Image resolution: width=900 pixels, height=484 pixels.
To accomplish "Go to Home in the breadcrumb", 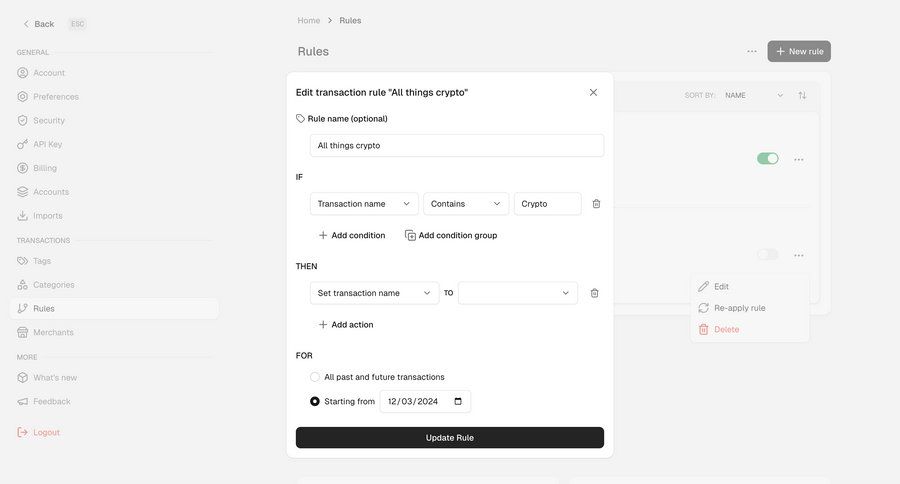I will 308,20.
